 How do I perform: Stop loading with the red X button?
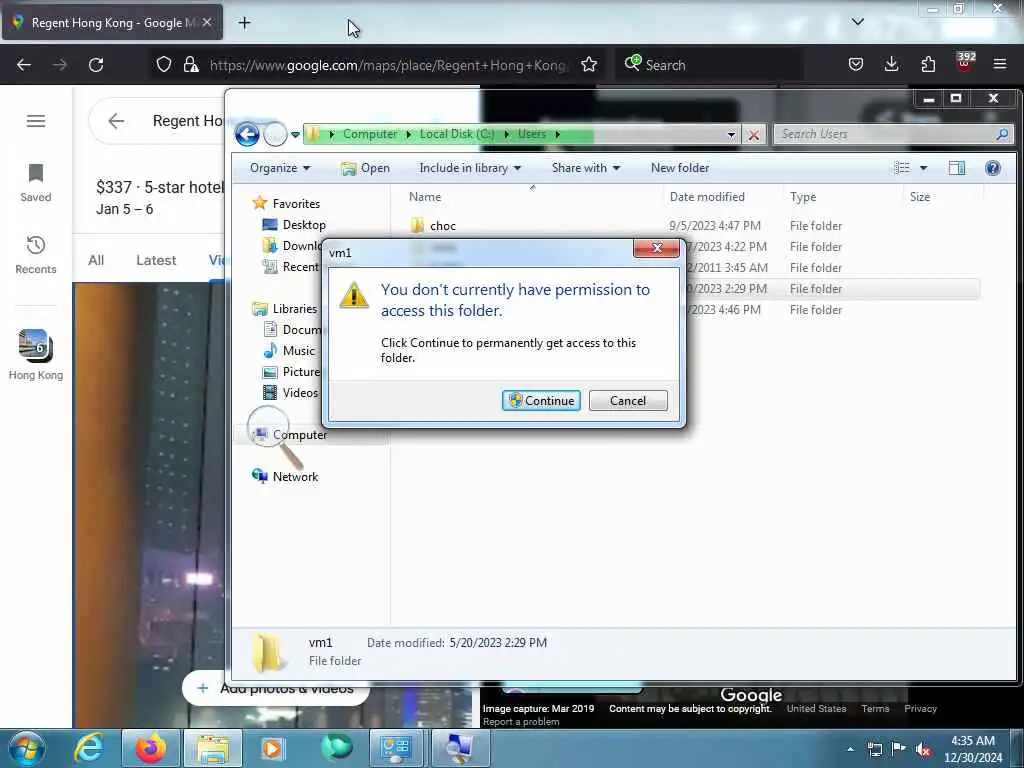[754, 135]
